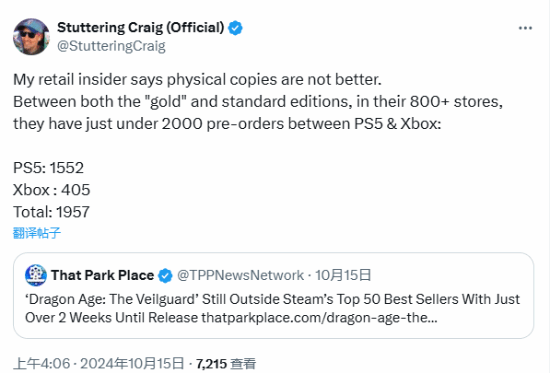Viewport: 550px width, 373px height.
Task: Click the 上午4:06 post time
Action: click(42, 364)
